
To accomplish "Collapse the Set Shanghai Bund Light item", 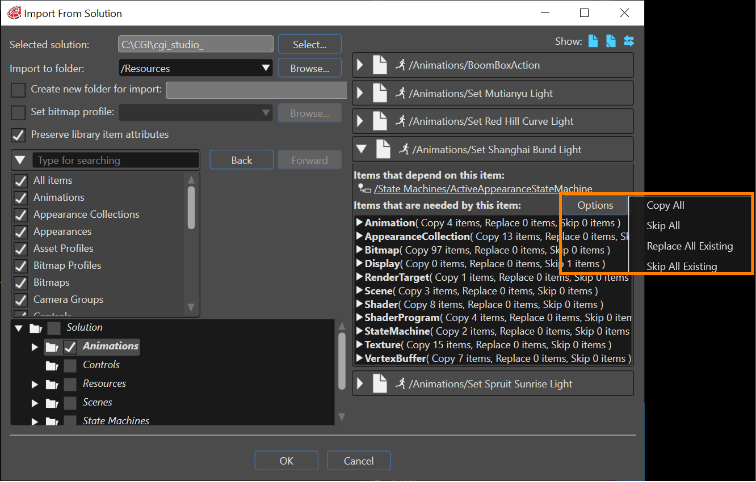I will pos(361,149).
